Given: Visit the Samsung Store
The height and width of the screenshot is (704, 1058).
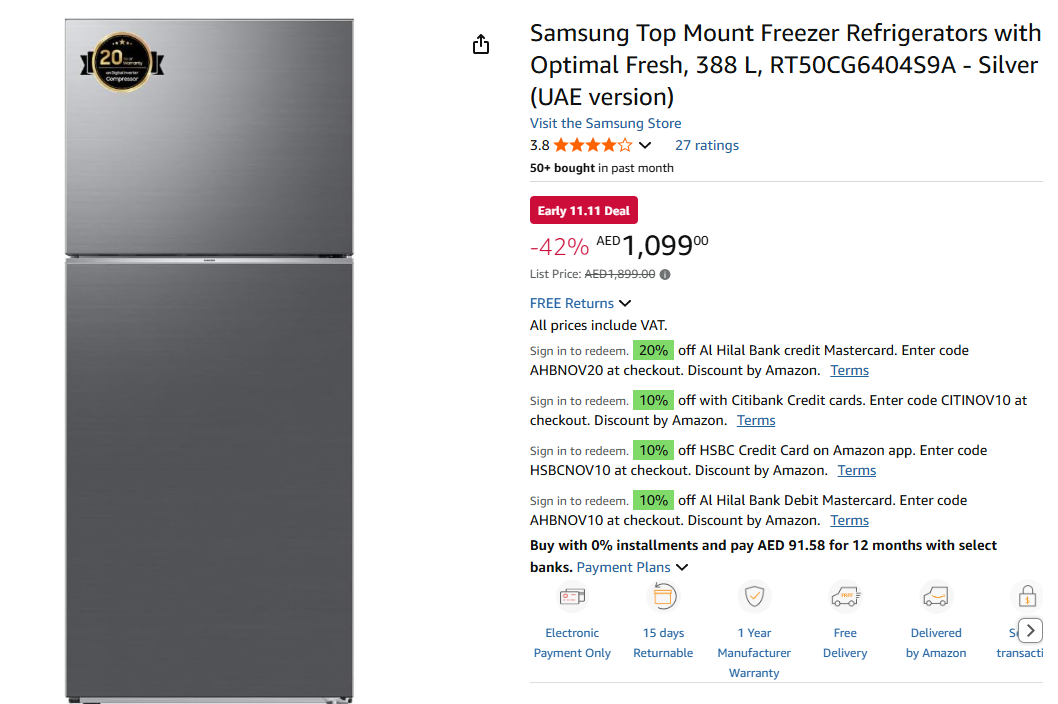Looking at the screenshot, I should (605, 123).
